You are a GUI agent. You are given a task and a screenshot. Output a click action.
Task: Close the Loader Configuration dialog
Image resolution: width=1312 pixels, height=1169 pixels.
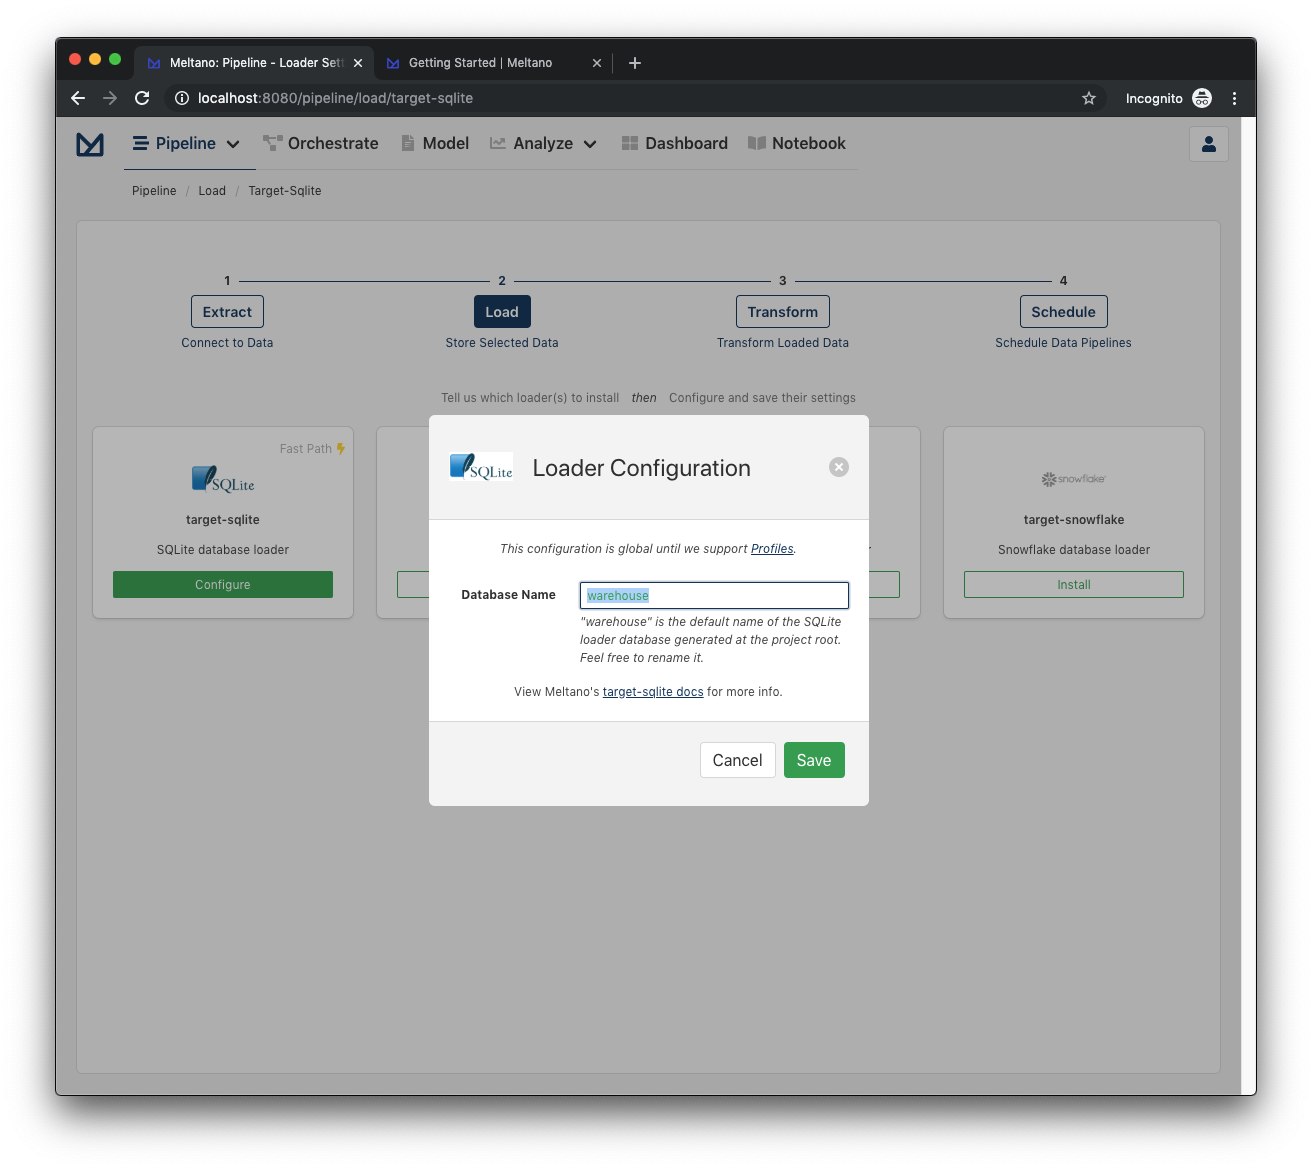point(839,467)
